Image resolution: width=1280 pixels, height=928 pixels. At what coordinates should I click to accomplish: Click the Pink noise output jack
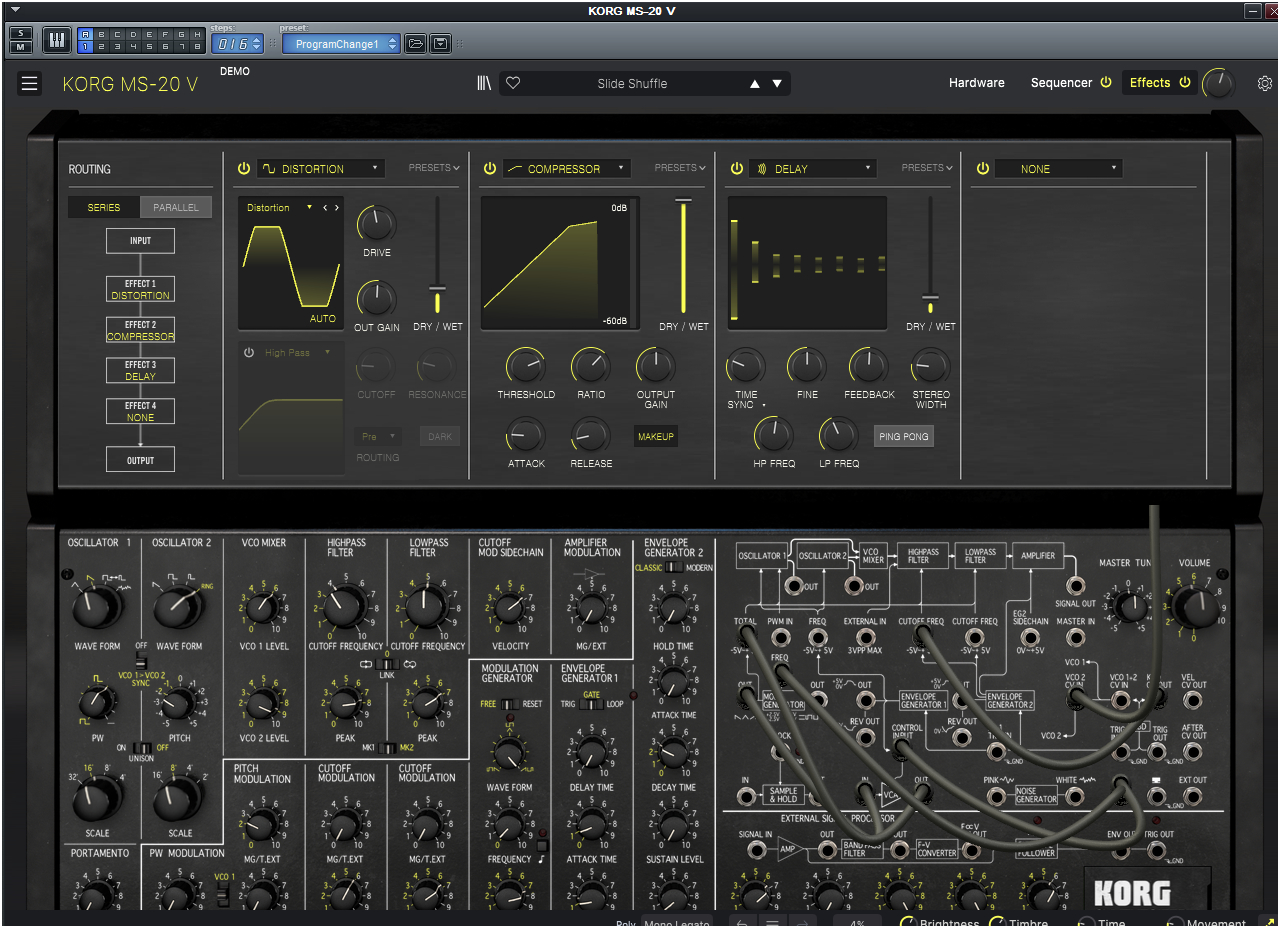point(996,797)
